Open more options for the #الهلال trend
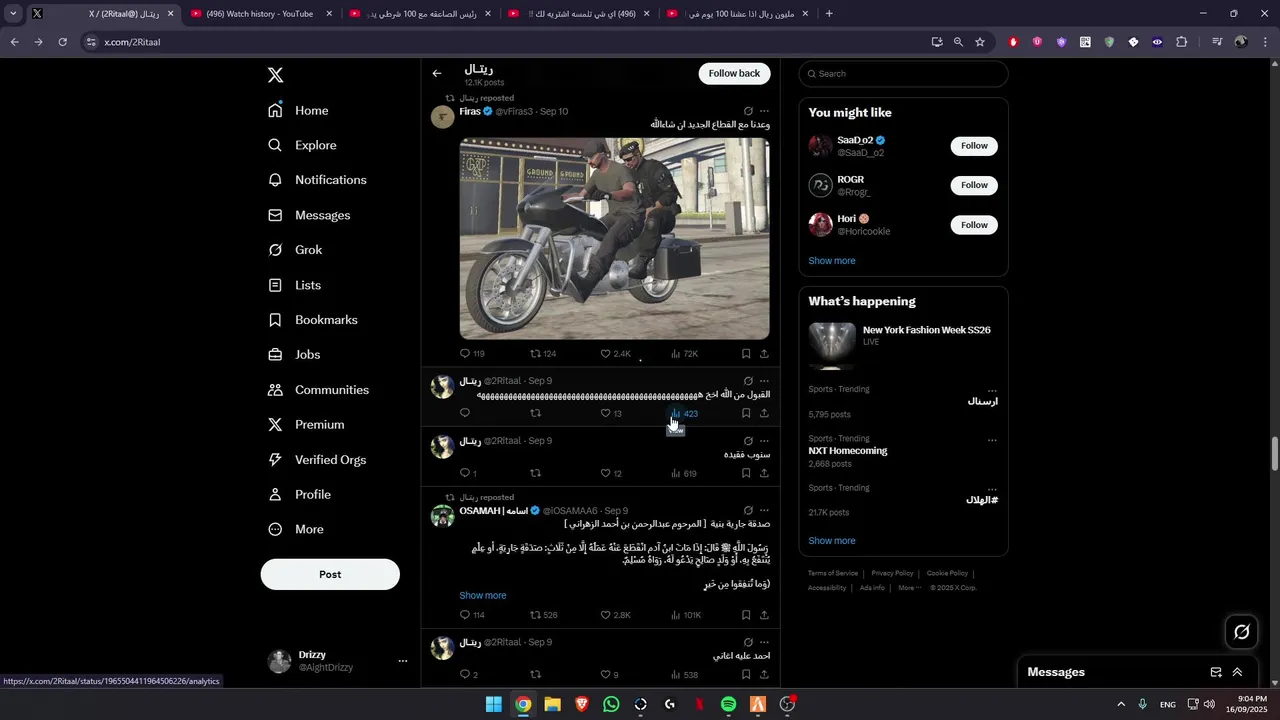Screen dimensions: 1280x720 (x=992, y=489)
